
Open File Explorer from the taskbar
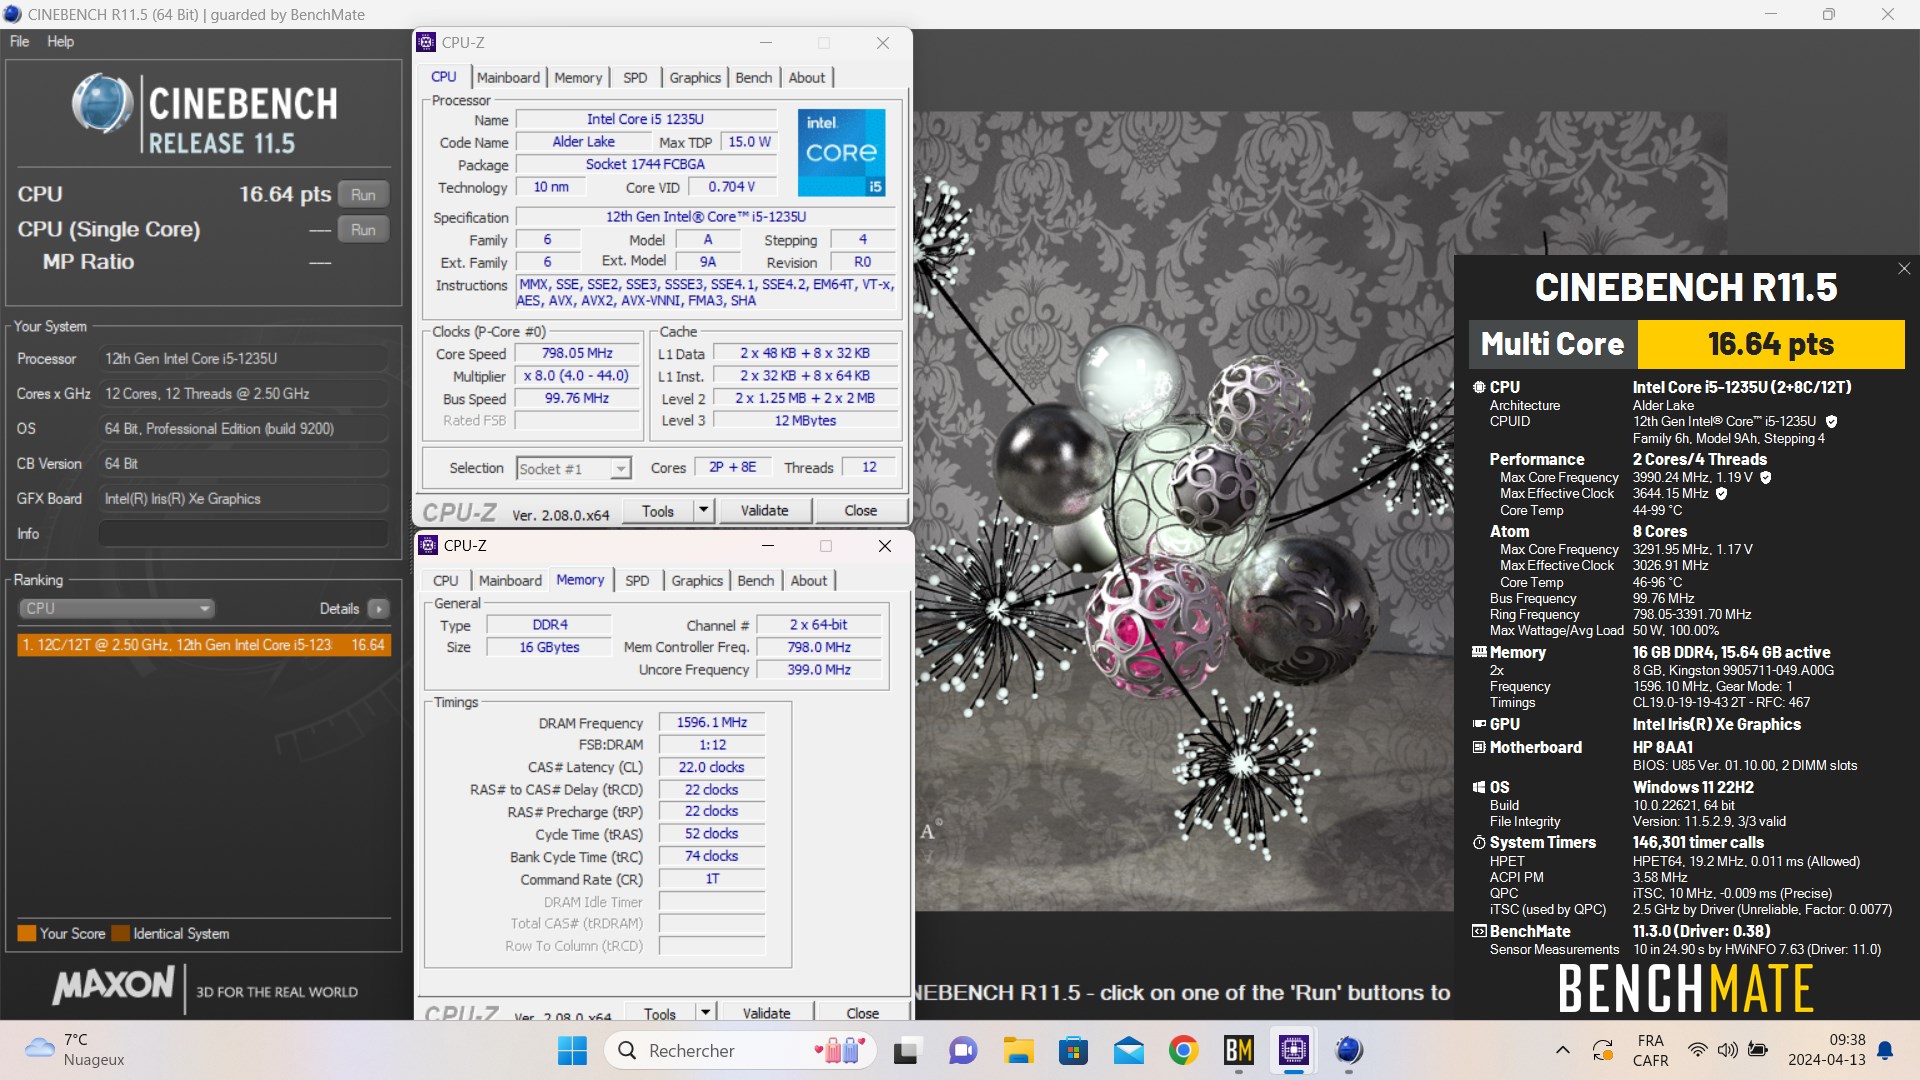point(1018,1050)
